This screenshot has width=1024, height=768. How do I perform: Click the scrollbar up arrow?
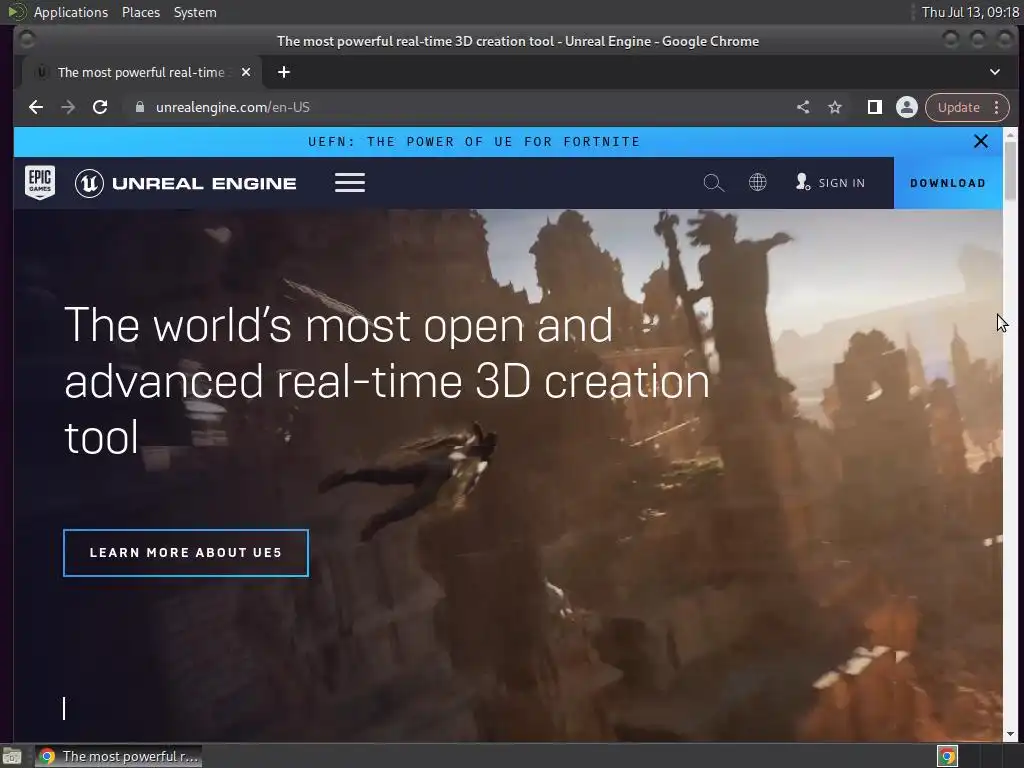pyautogui.click(x=1010, y=135)
